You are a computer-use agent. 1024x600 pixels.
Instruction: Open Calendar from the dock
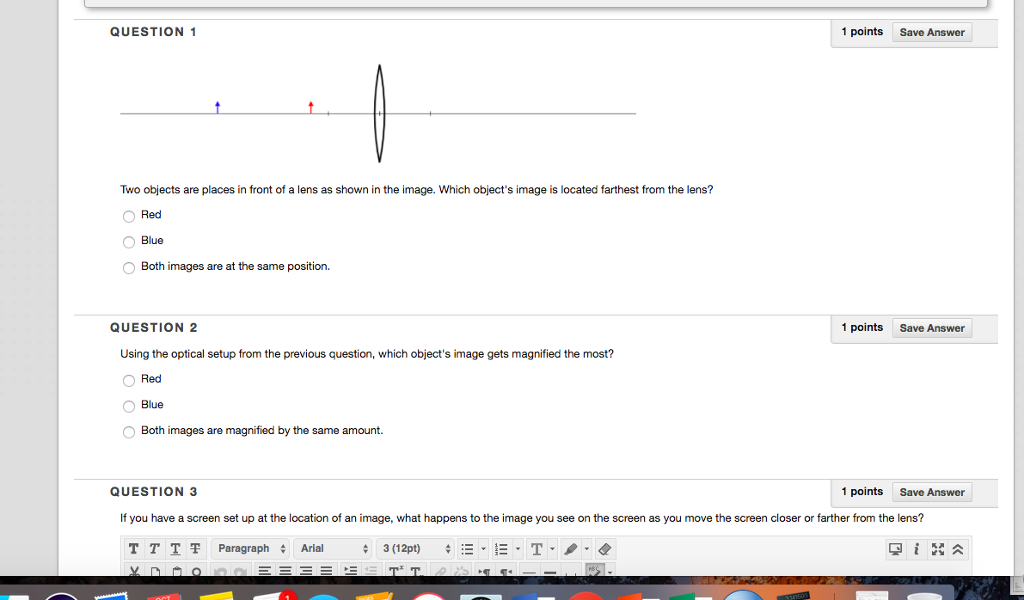163,595
